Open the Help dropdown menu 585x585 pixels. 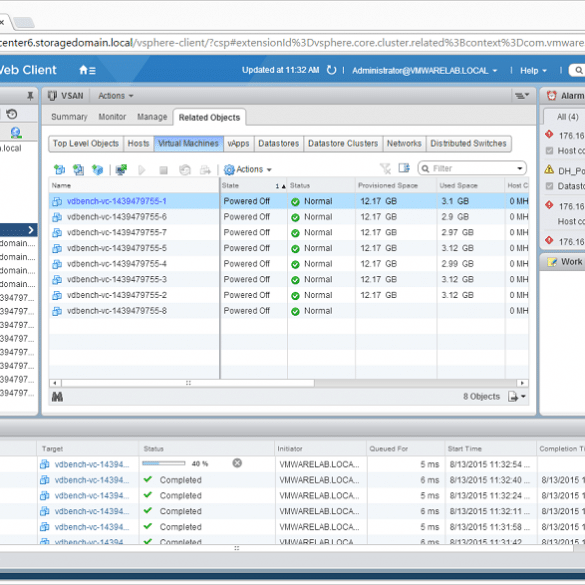(533, 71)
